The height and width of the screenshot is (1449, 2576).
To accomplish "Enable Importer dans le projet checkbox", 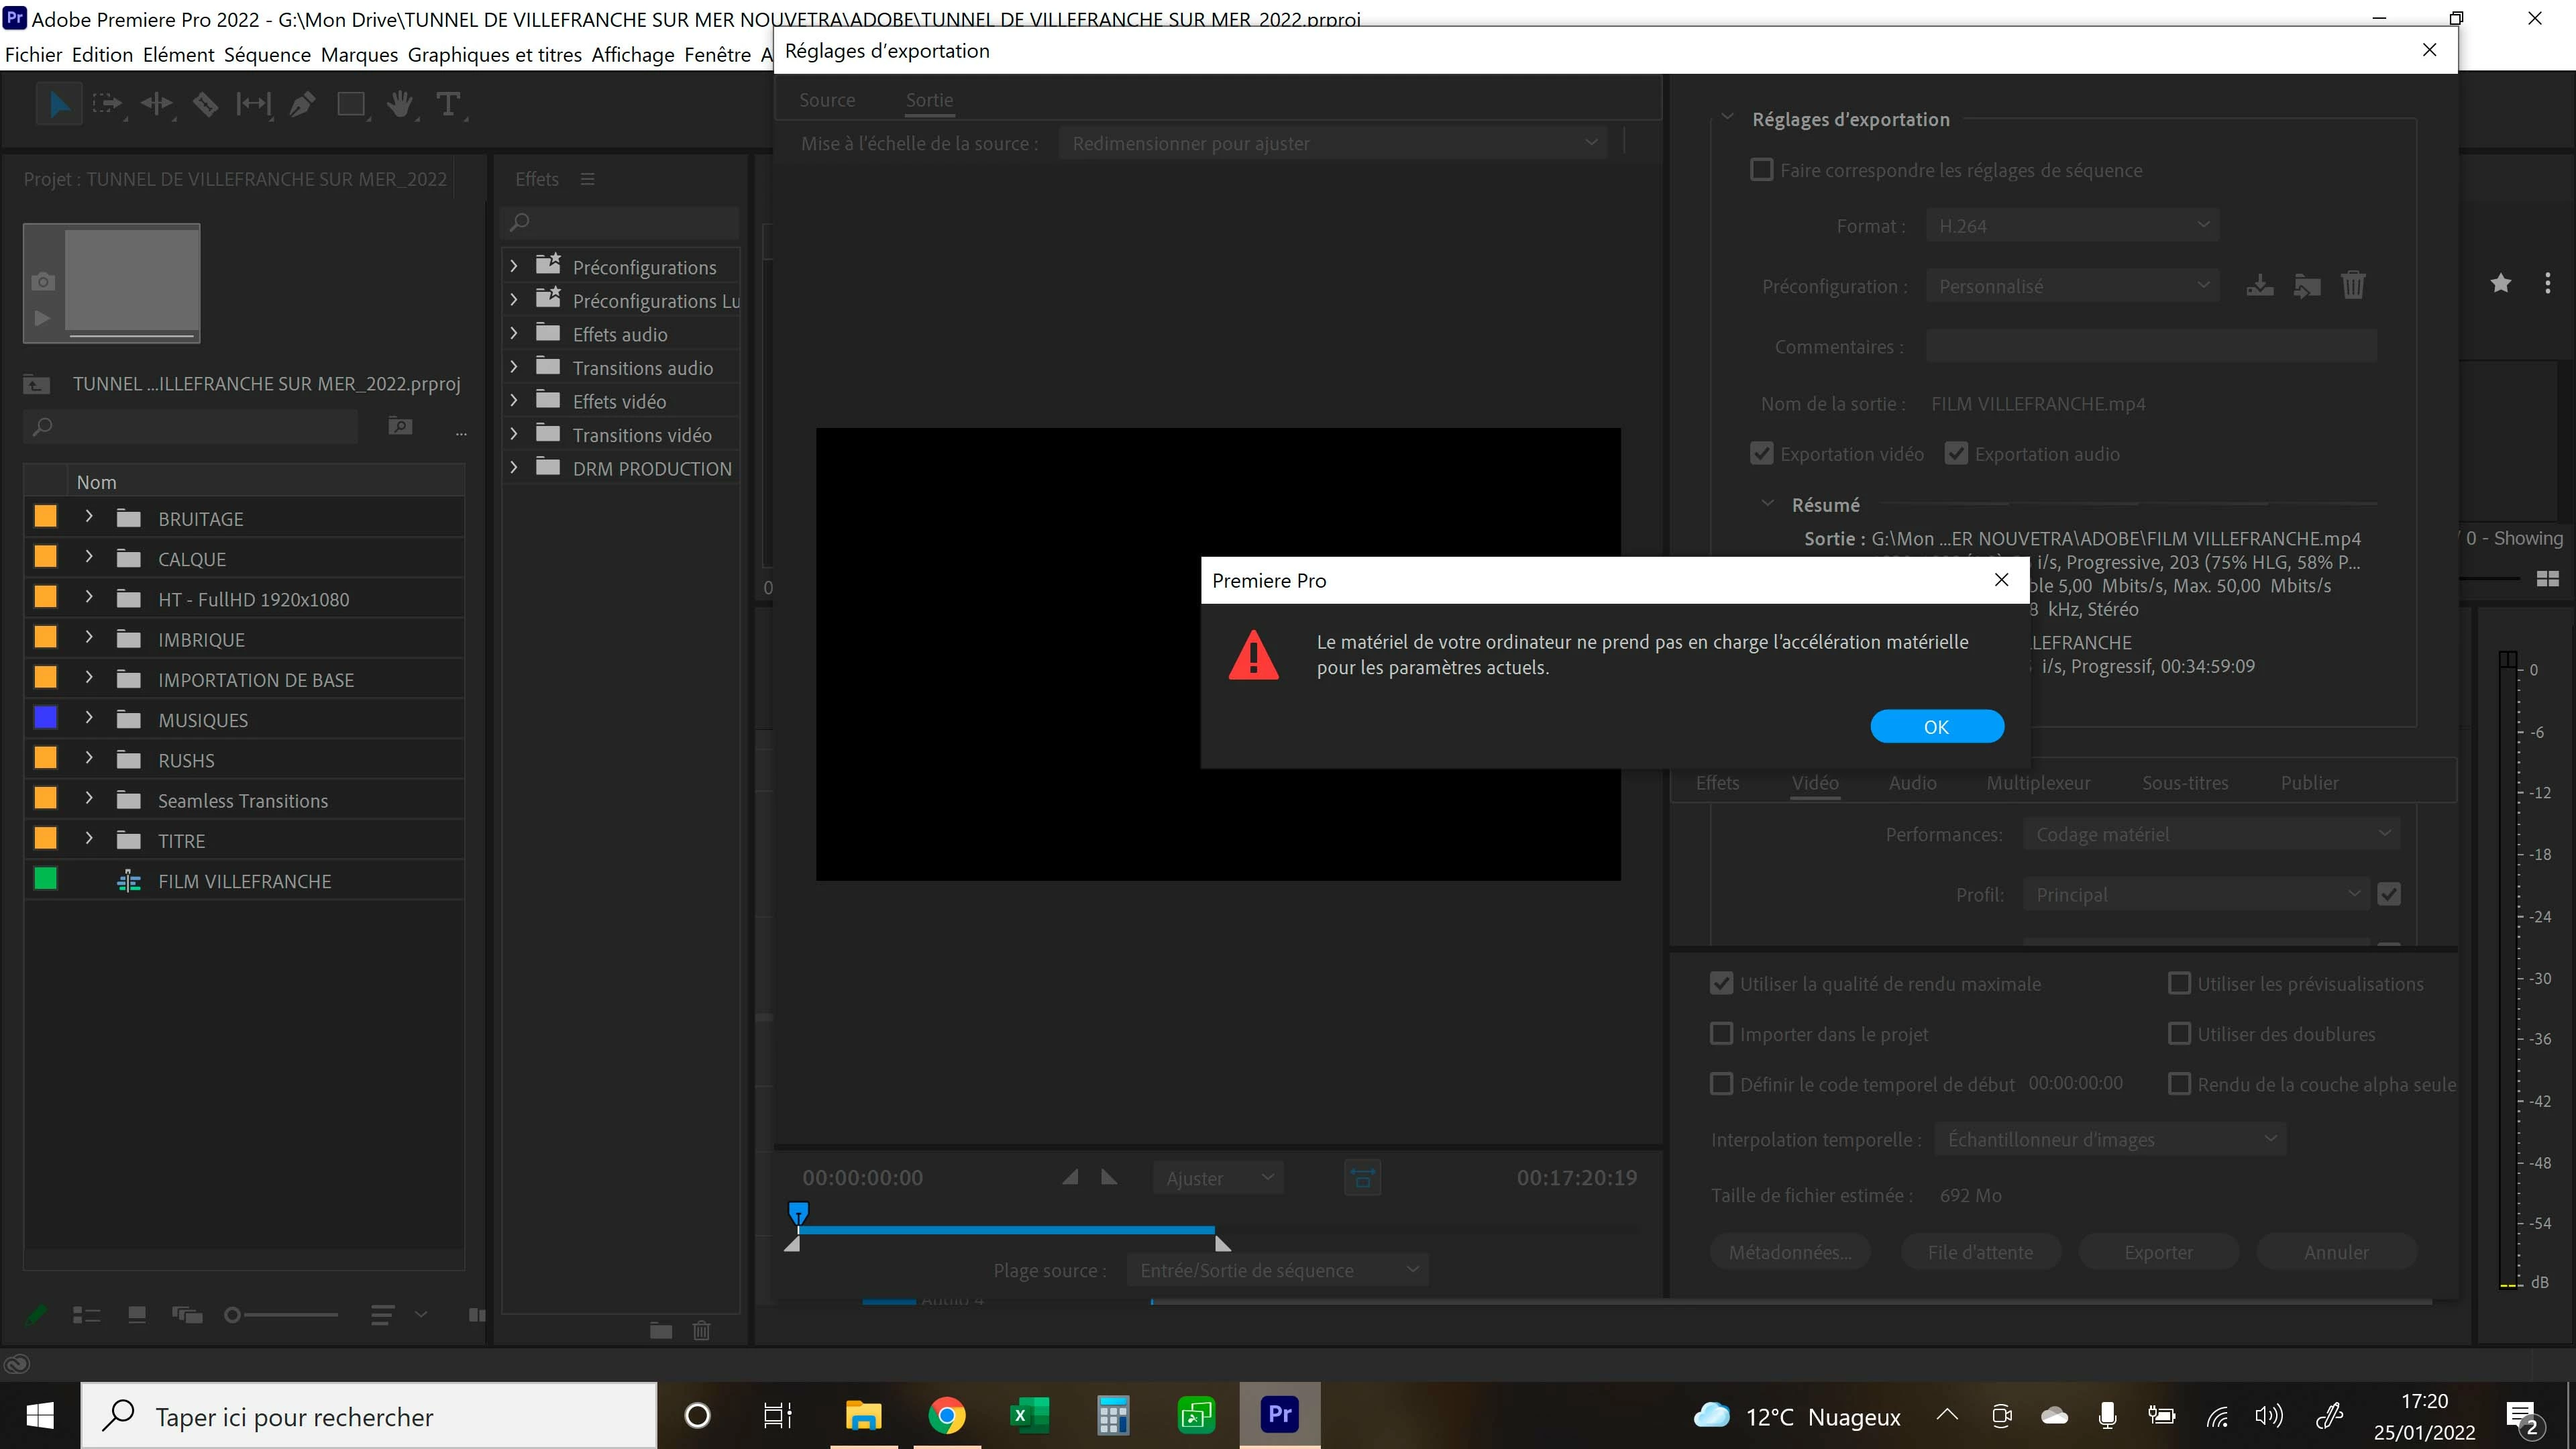I will 1721,1034.
